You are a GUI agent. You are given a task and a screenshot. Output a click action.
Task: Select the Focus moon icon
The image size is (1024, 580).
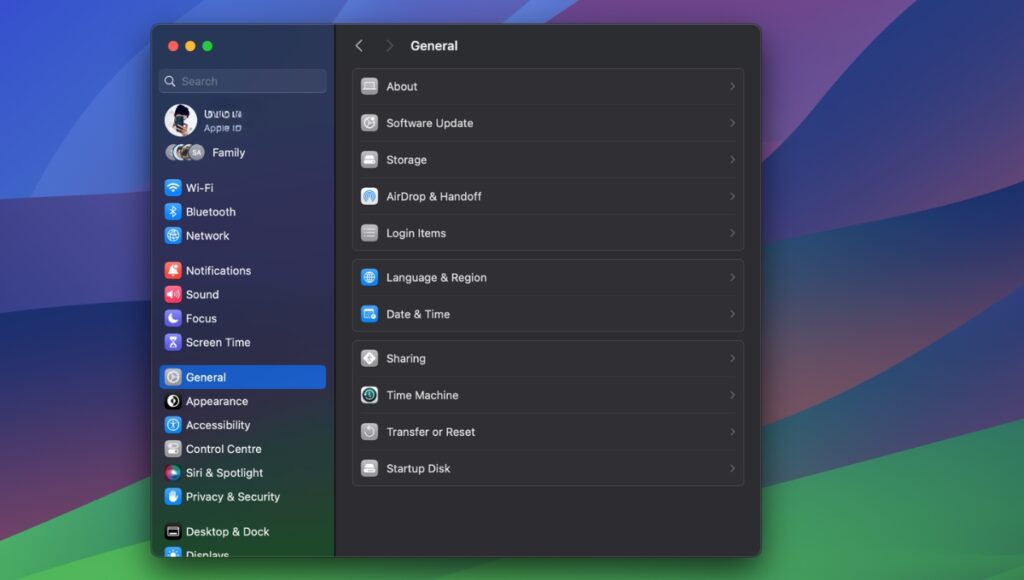tap(173, 318)
